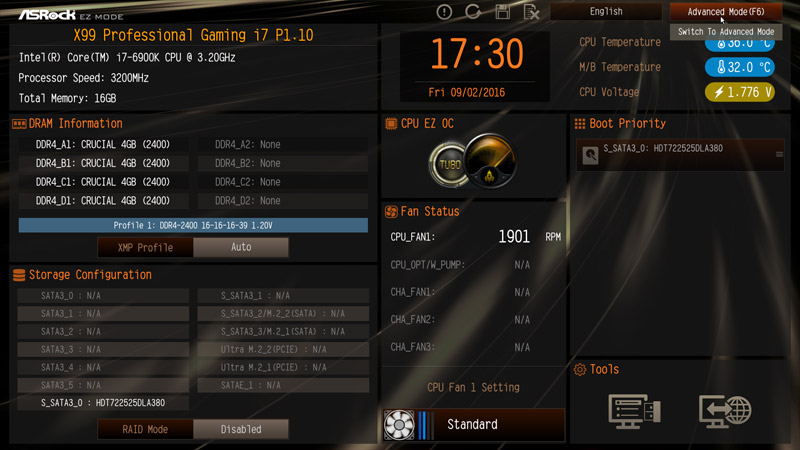Click the RAID Mode label button

coord(145,430)
